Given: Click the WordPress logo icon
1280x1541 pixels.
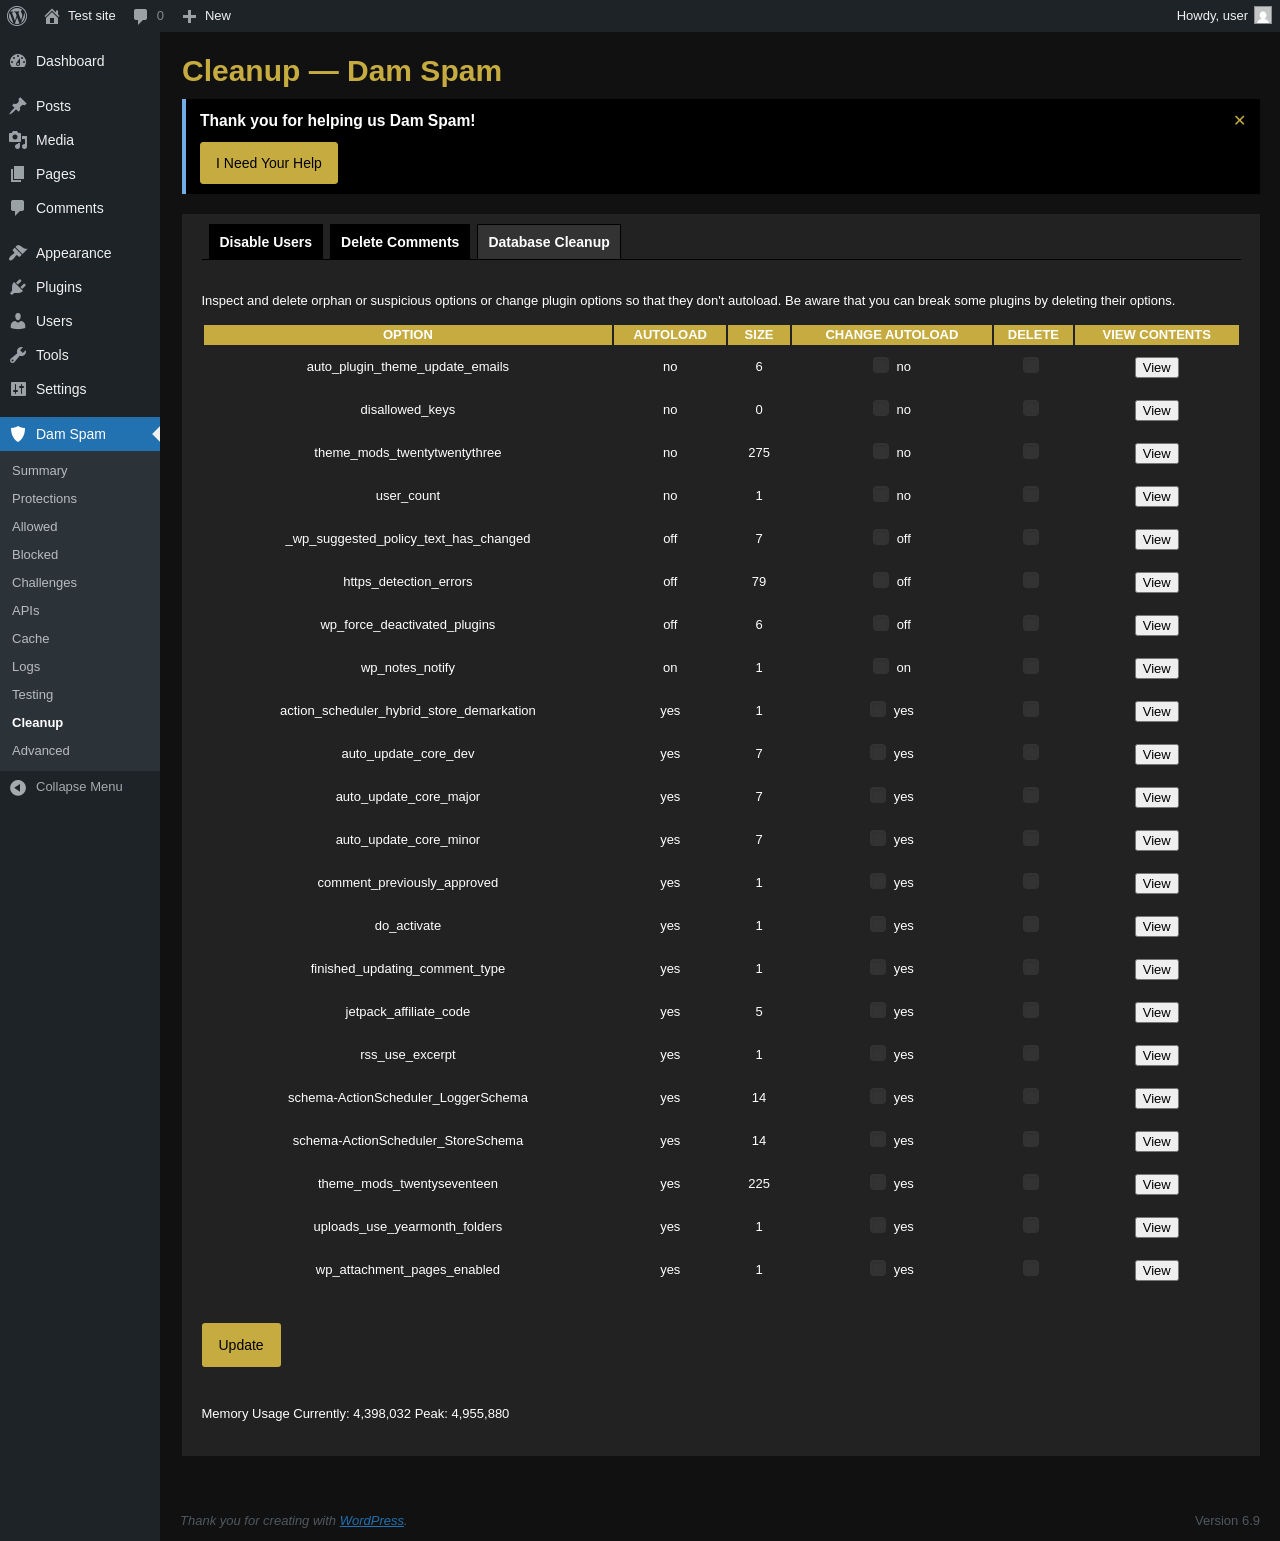Looking at the screenshot, I should [x=17, y=16].
